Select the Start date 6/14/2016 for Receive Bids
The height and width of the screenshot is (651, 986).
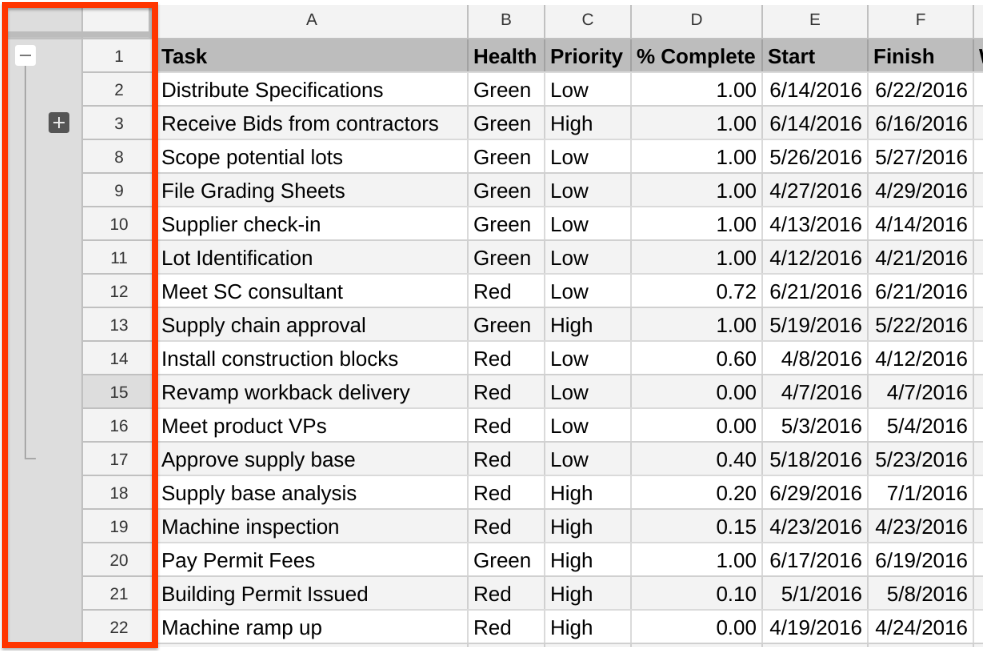pyautogui.click(x=814, y=123)
